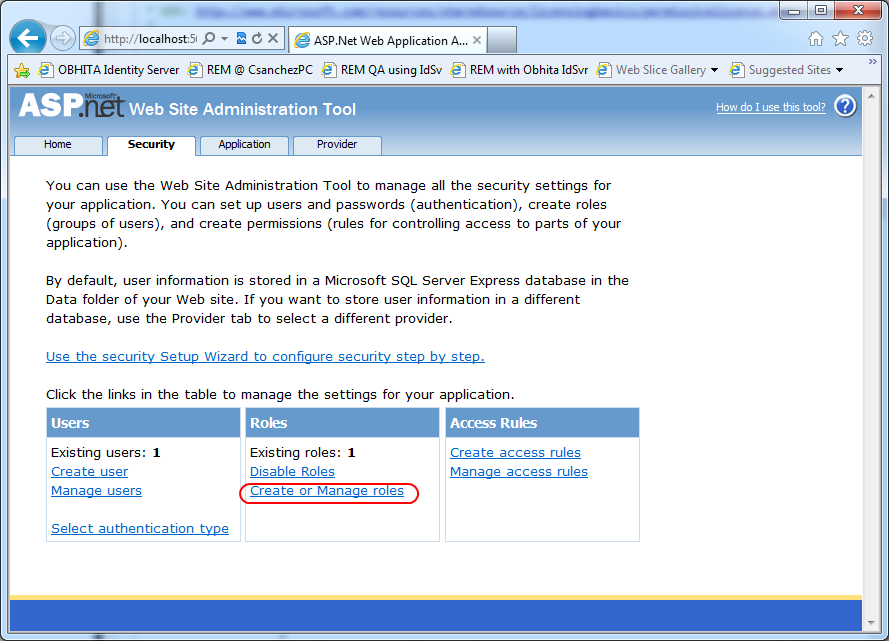Open the Tools gear icon
This screenshot has width=889, height=641.
[x=865, y=39]
